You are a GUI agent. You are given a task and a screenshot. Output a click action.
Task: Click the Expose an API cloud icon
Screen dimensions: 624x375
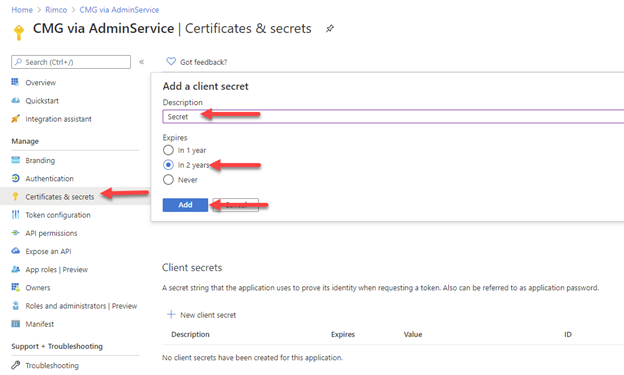point(15,251)
